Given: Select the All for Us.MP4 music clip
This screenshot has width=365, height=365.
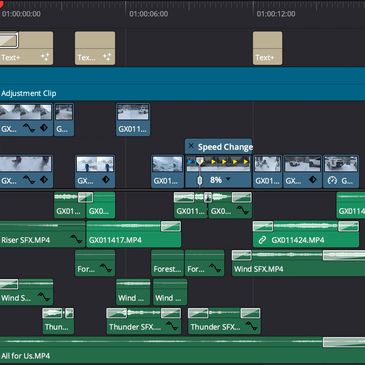Looking at the screenshot, I should 182,350.
